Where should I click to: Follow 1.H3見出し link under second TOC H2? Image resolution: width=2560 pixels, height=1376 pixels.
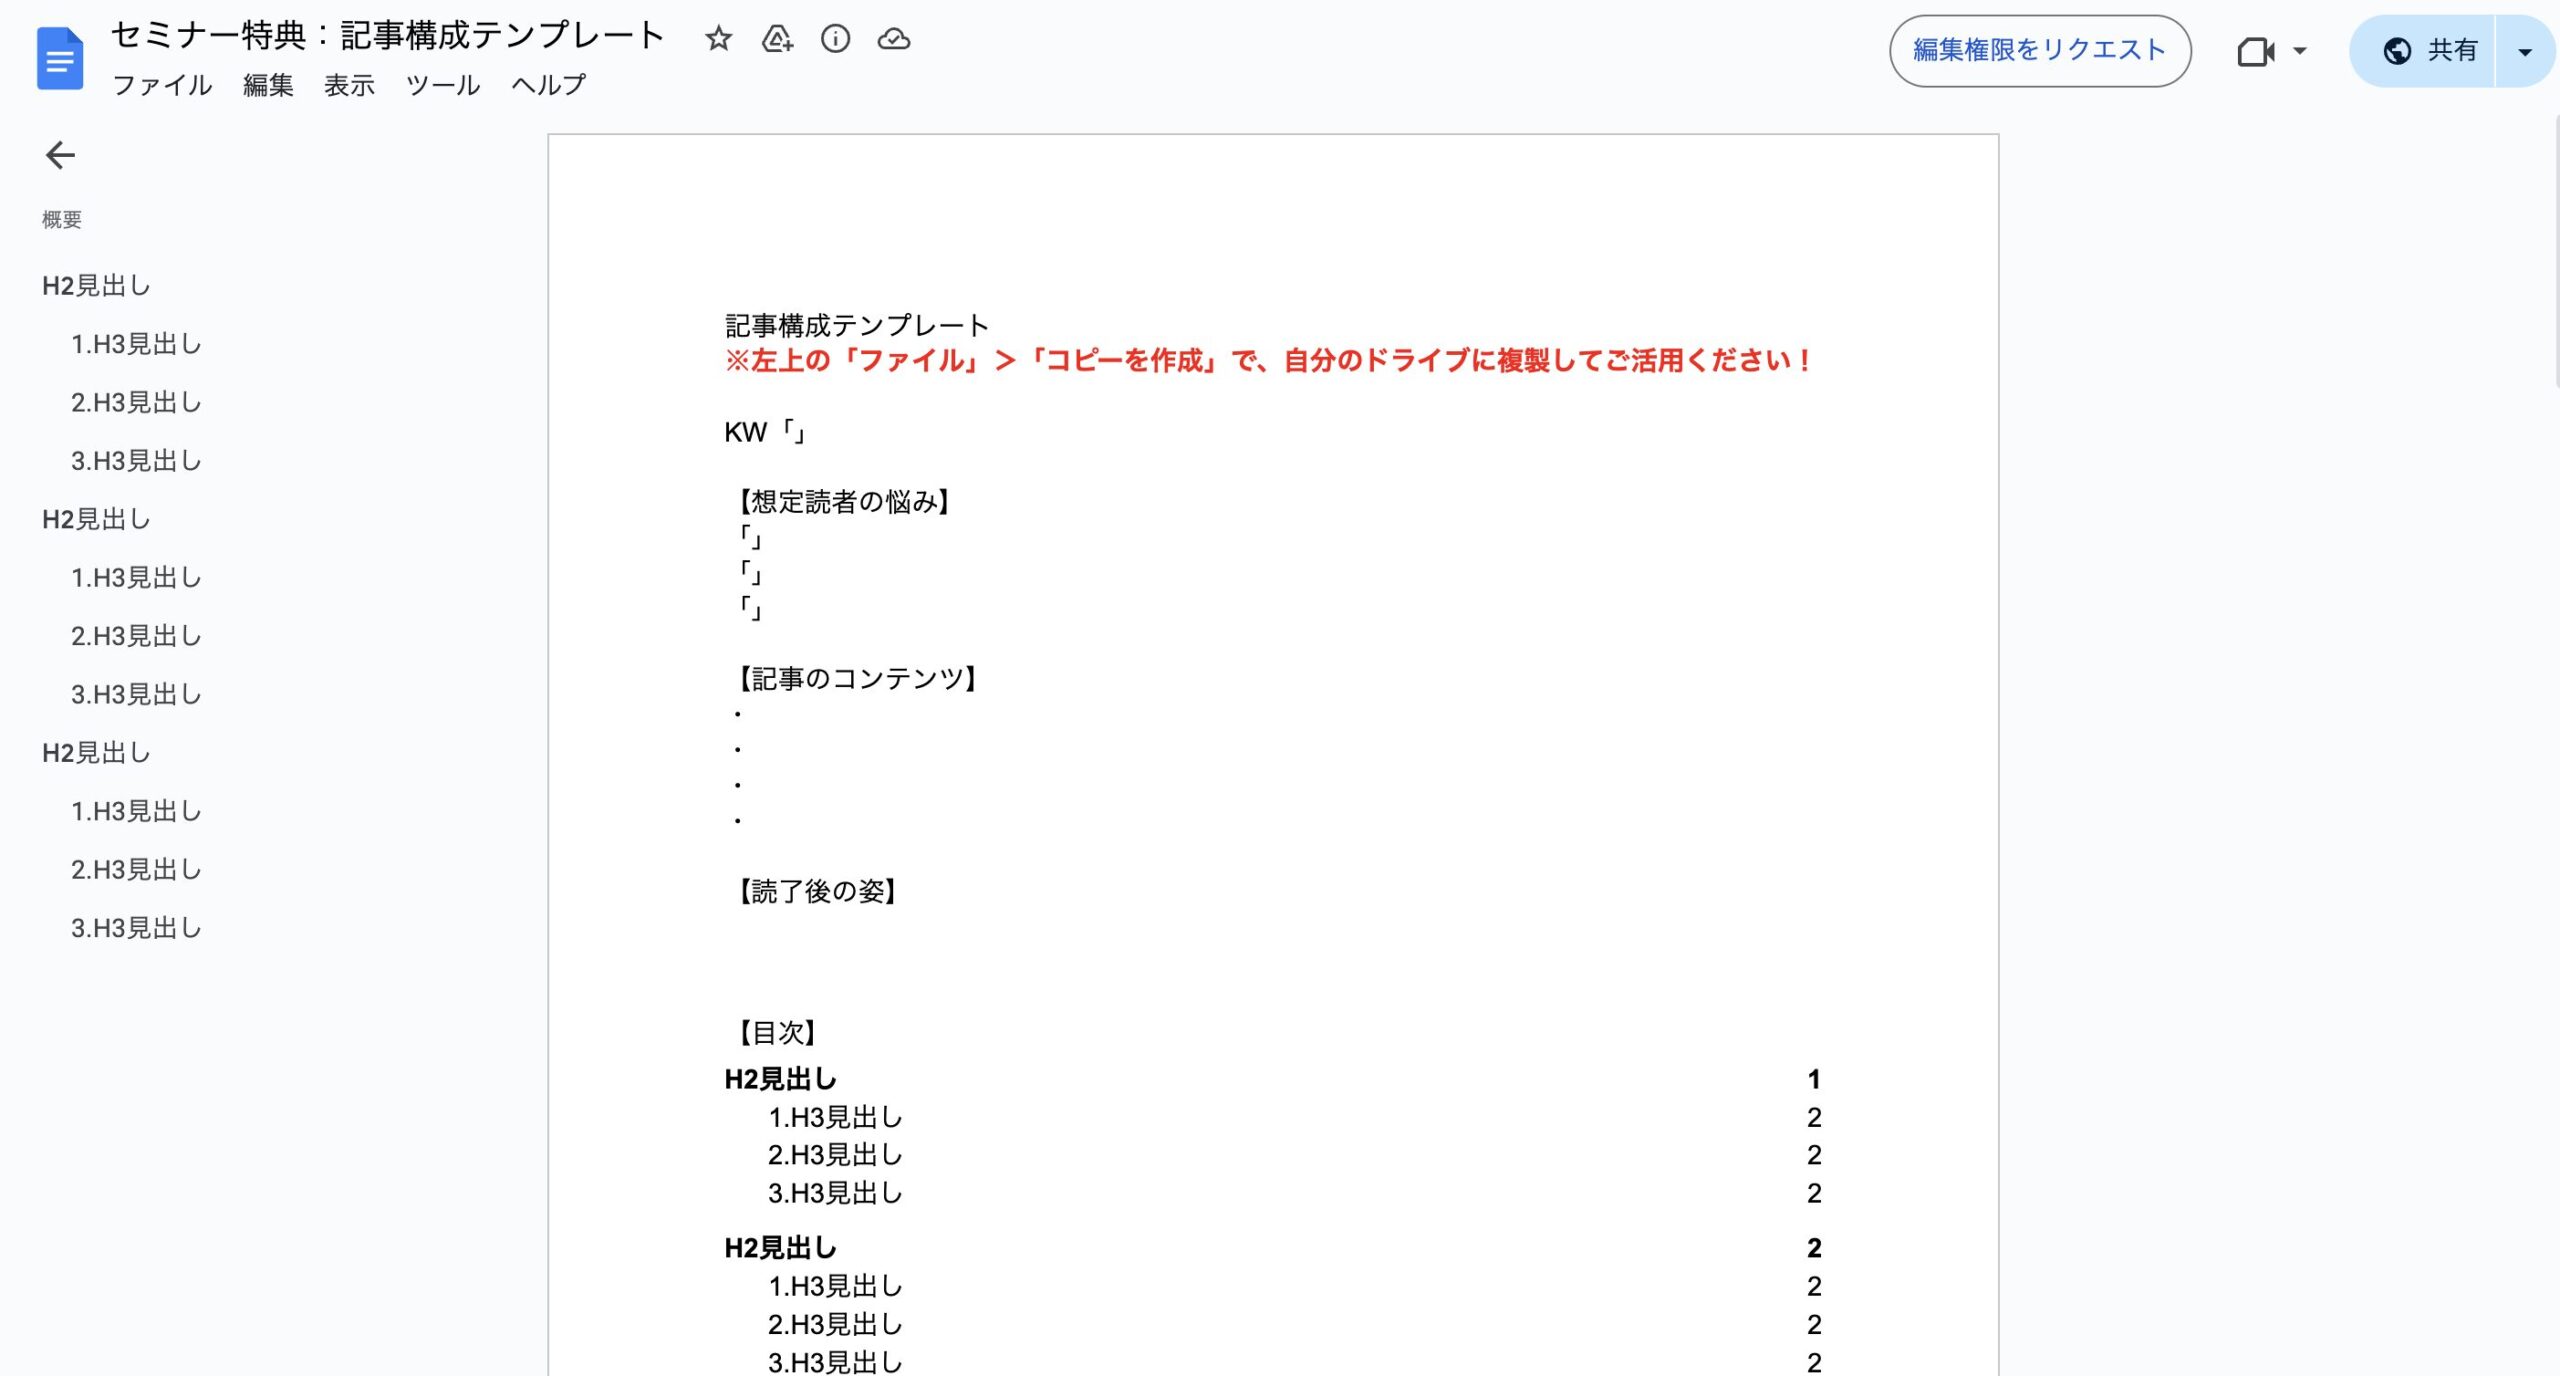click(x=835, y=1286)
